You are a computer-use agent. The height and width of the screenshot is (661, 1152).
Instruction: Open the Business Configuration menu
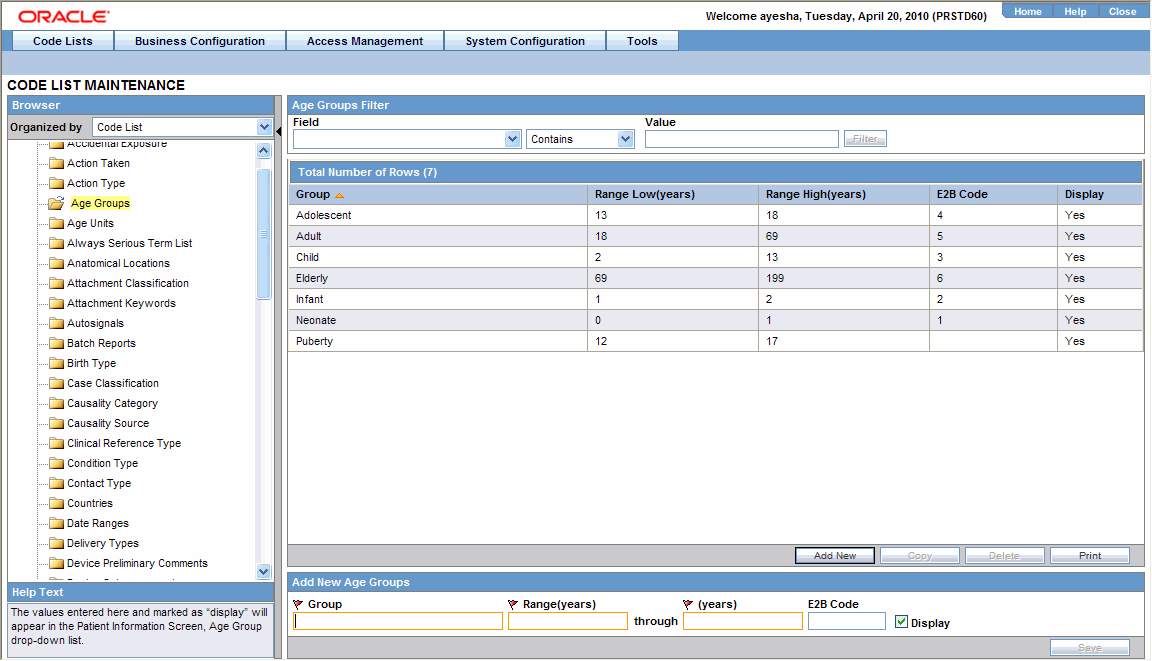200,41
